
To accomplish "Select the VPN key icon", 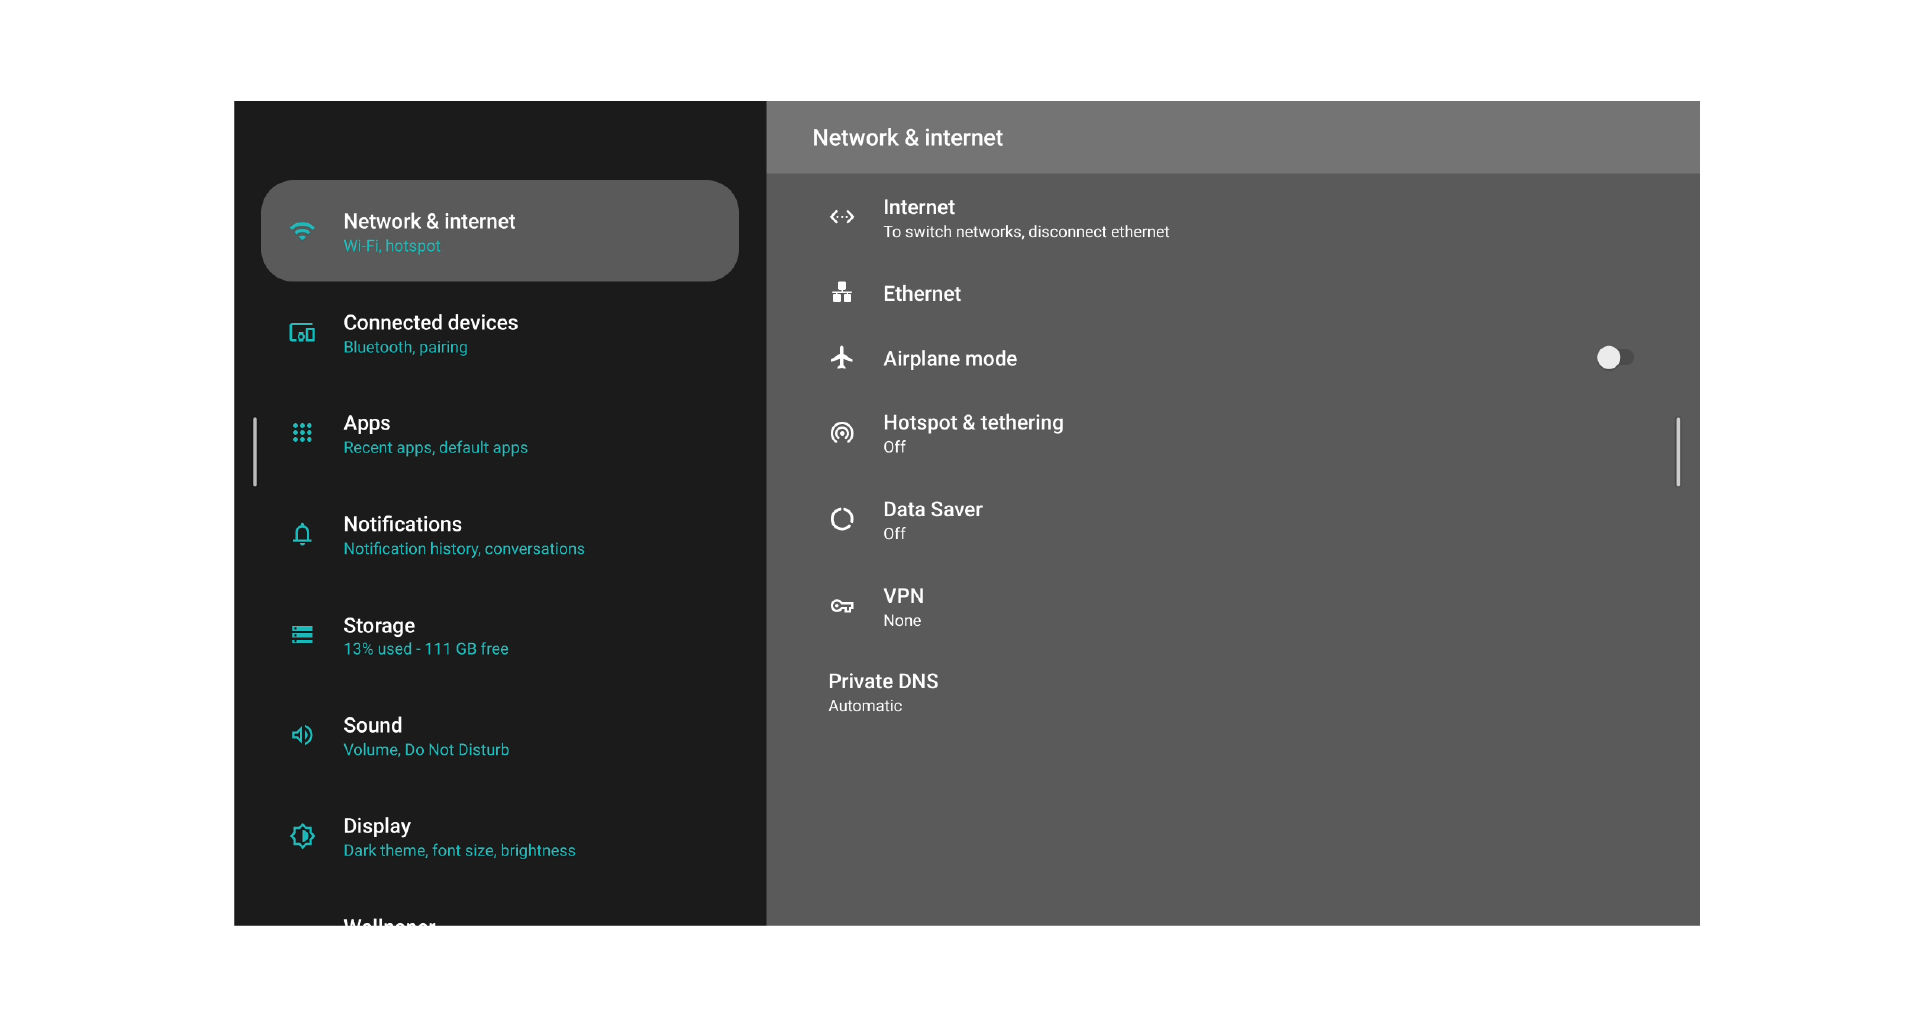I will [842, 606].
